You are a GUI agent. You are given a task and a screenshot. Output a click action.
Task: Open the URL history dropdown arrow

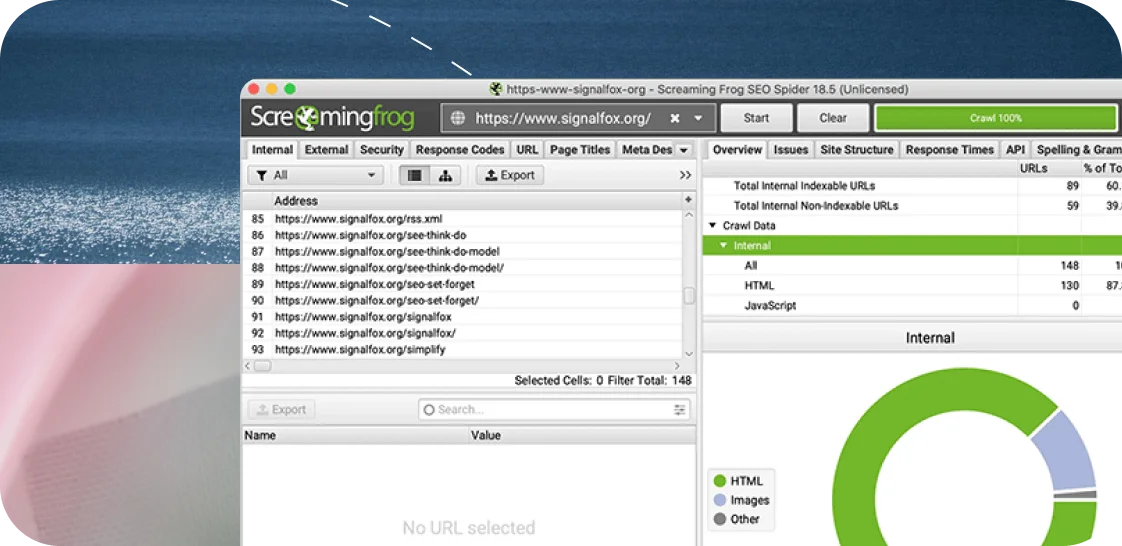tap(698, 118)
